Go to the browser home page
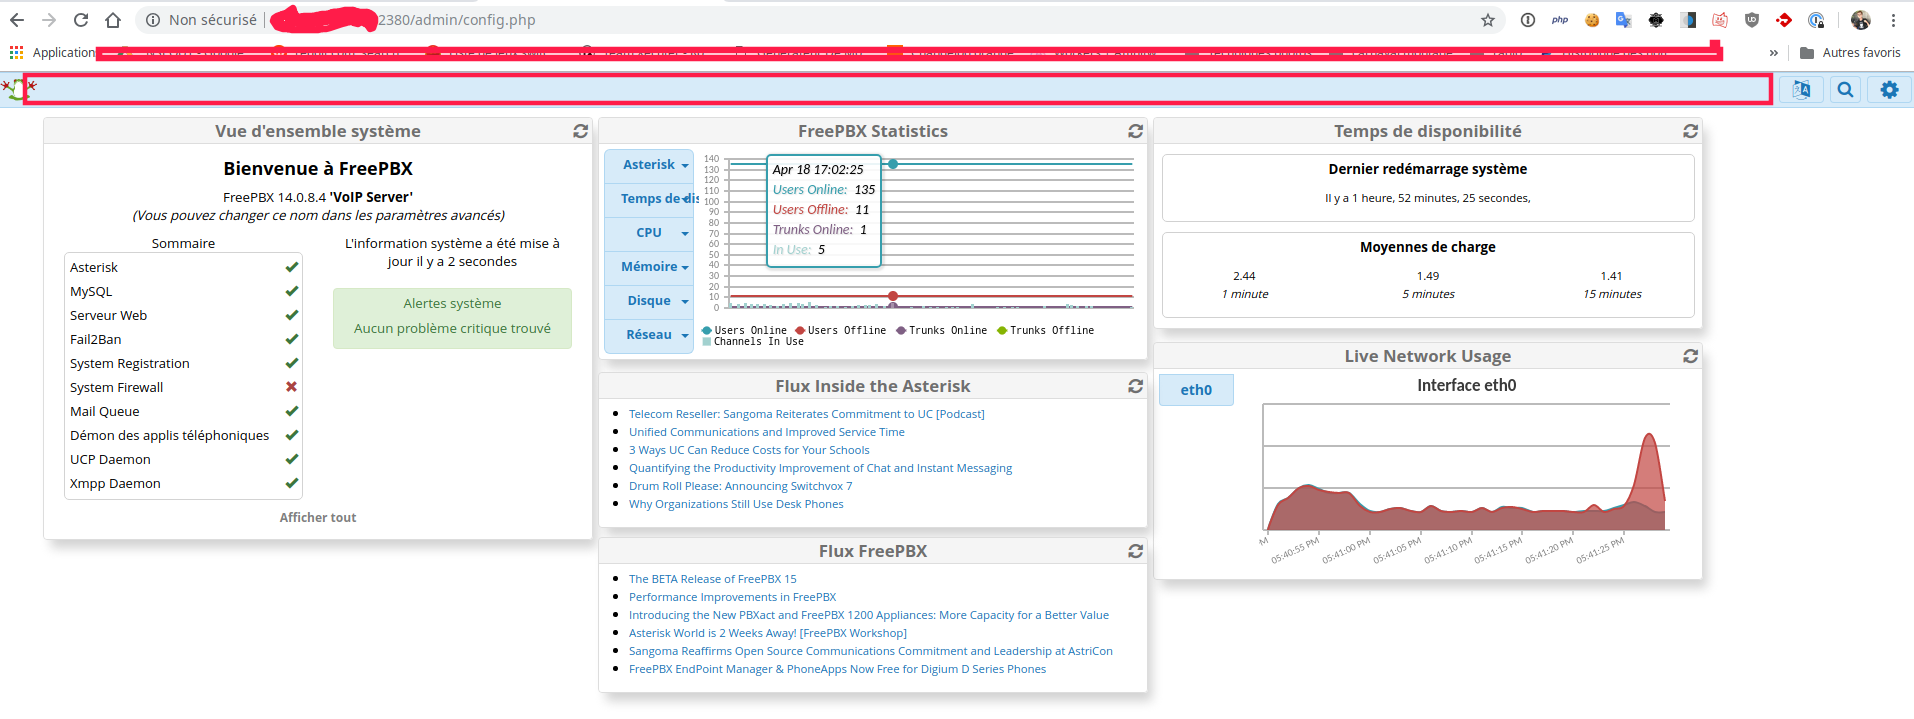1914x719 pixels. [113, 20]
